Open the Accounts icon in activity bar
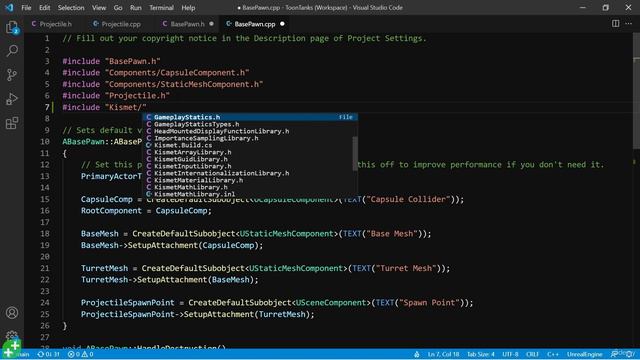 (12, 313)
